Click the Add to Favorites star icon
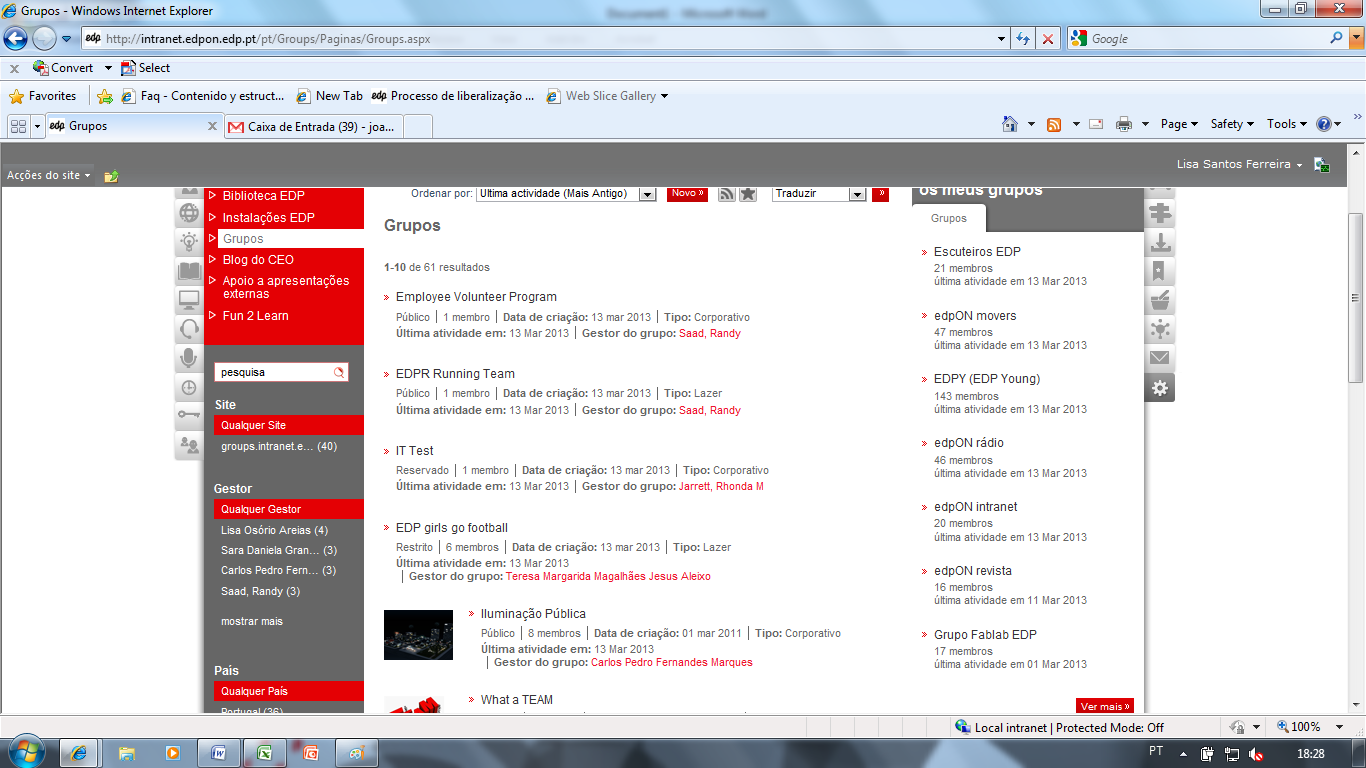The image size is (1366, 768). click(x=104, y=96)
